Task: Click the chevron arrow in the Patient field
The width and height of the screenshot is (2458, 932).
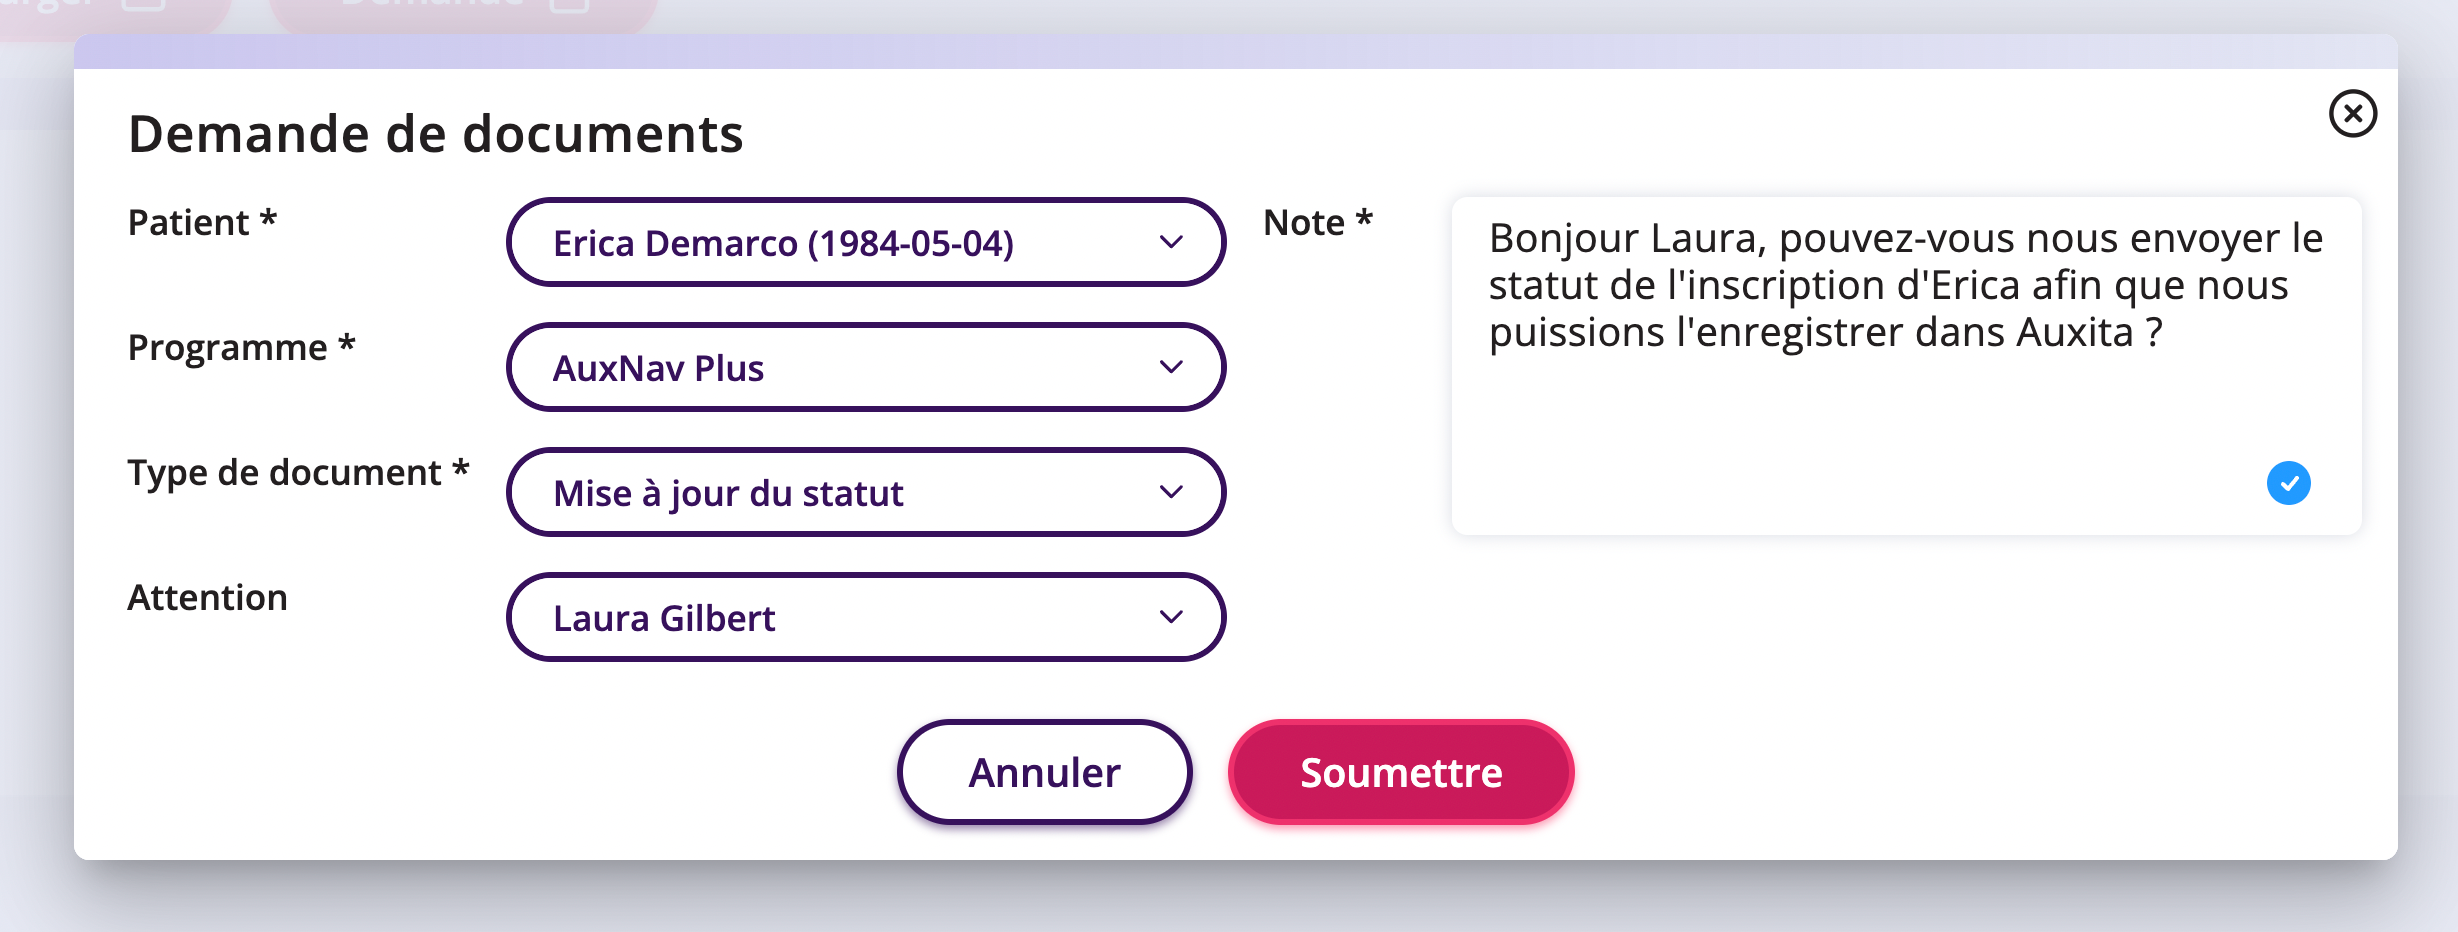Action: click(x=1171, y=242)
